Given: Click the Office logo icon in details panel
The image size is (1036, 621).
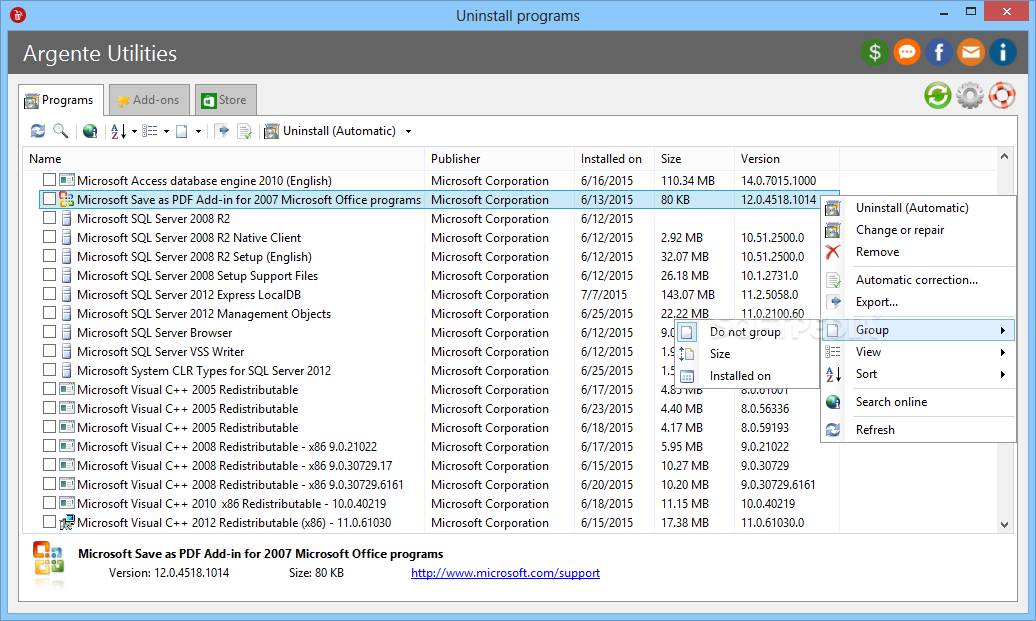Looking at the screenshot, I should tap(48, 558).
